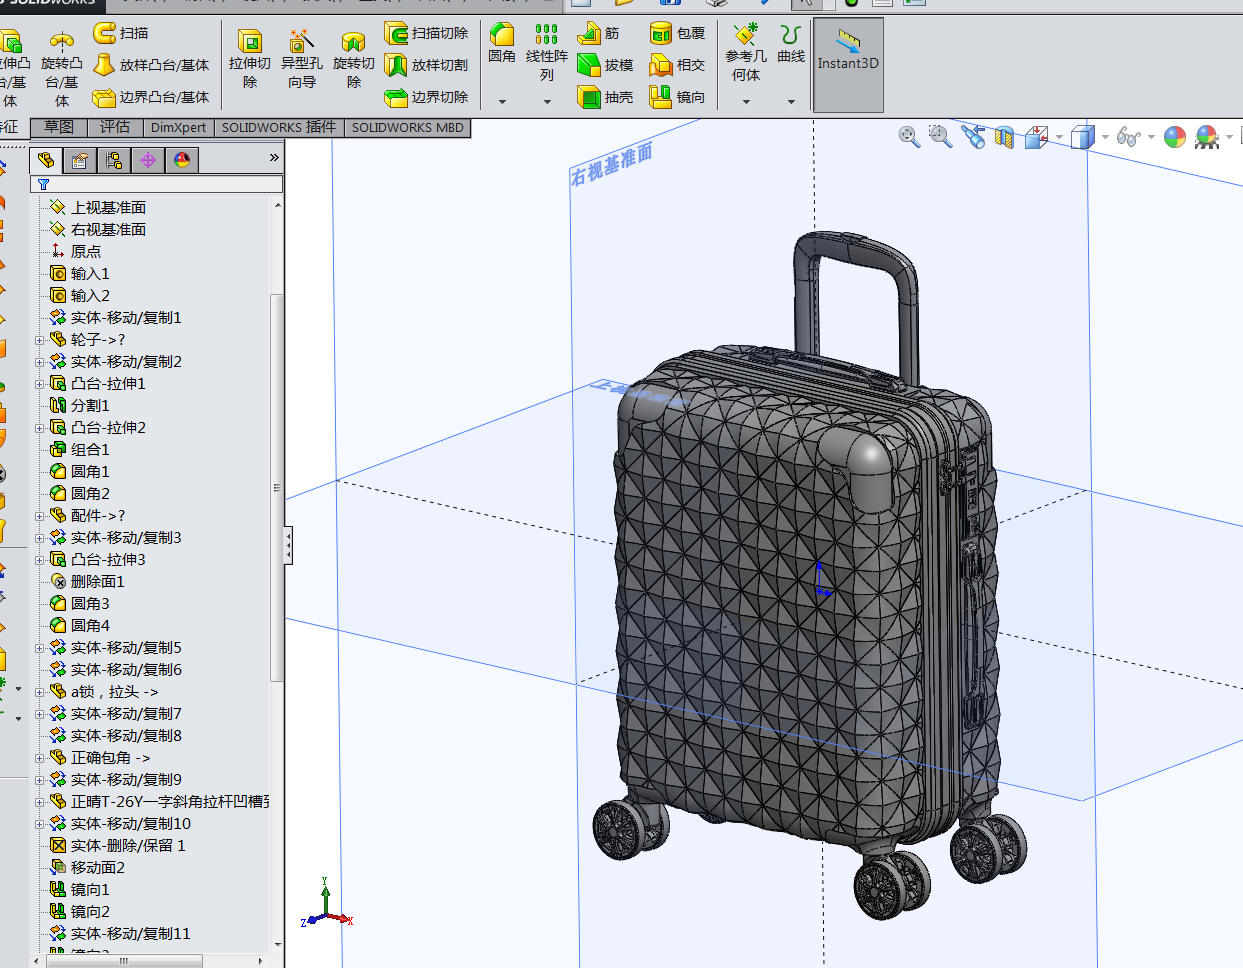This screenshot has width=1243, height=968.
Task: Click the feature tree horizontal scrollbar
Action: tap(124, 961)
